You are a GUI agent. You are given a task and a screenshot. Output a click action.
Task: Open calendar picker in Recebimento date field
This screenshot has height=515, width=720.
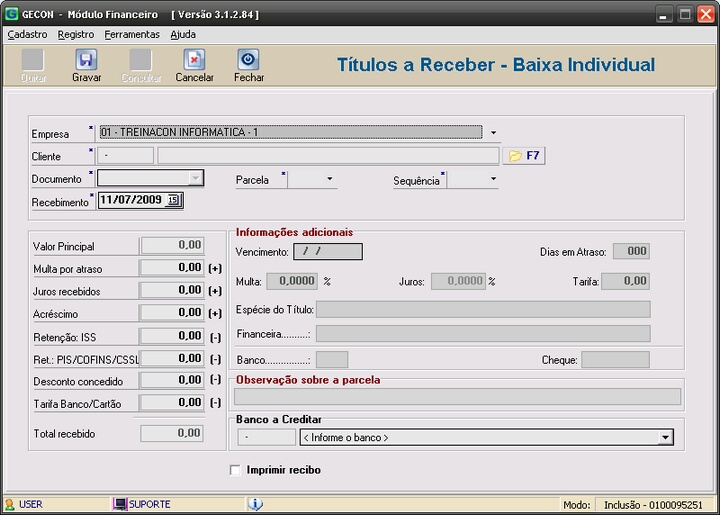173,200
